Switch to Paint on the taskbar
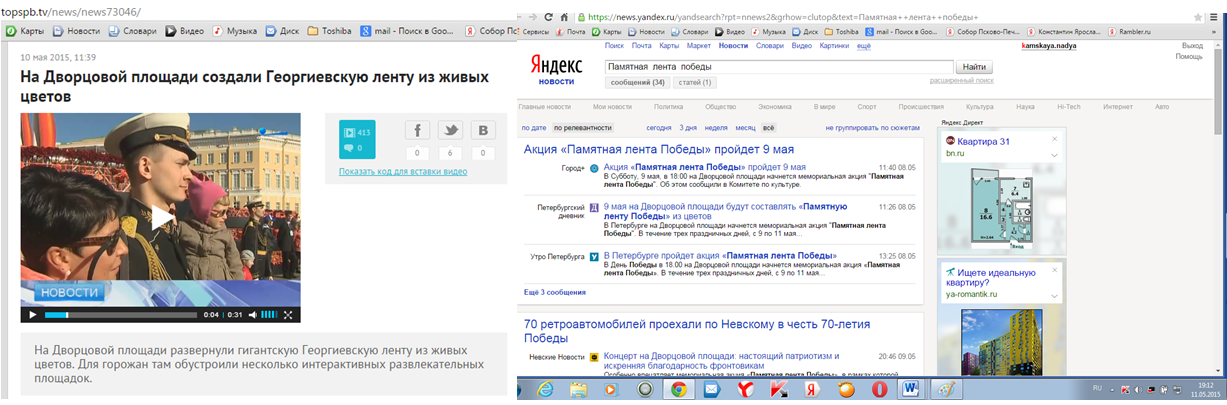Viewport: 1227px width, 405px height. 946,390
